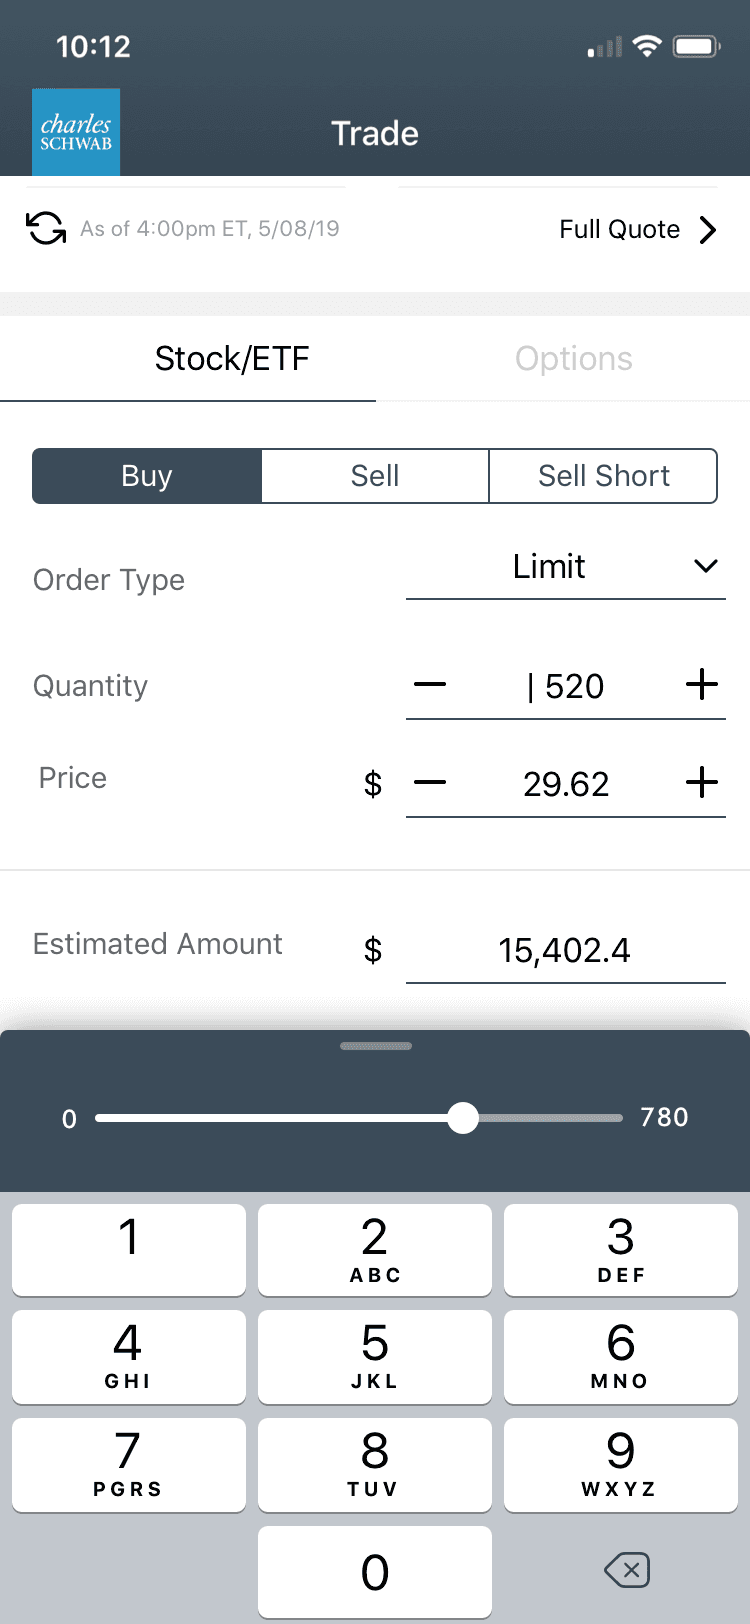
Task: Switch order action to Sell
Action: [x=375, y=476]
